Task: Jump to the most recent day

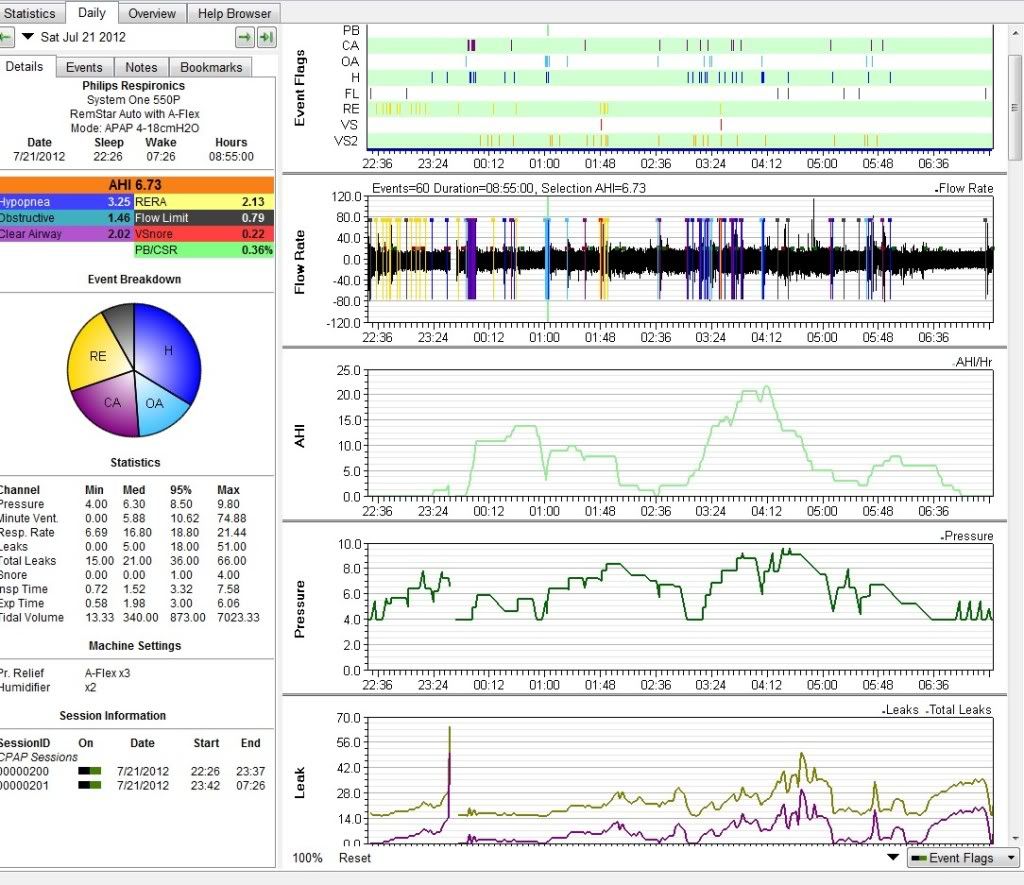Action: tap(266, 38)
